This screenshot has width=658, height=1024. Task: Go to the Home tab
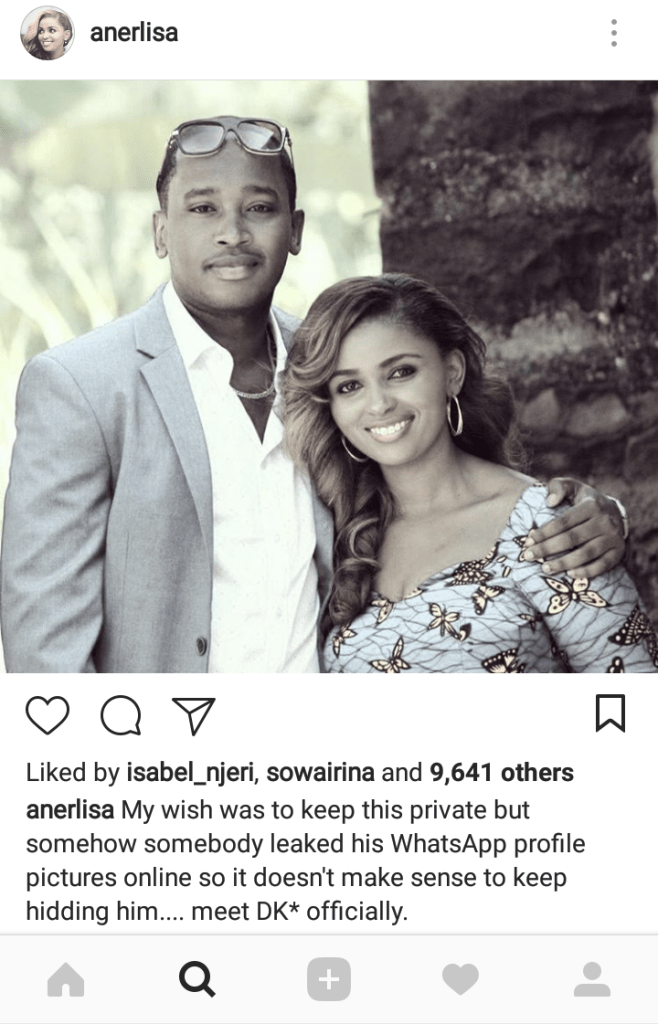[66, 980]
